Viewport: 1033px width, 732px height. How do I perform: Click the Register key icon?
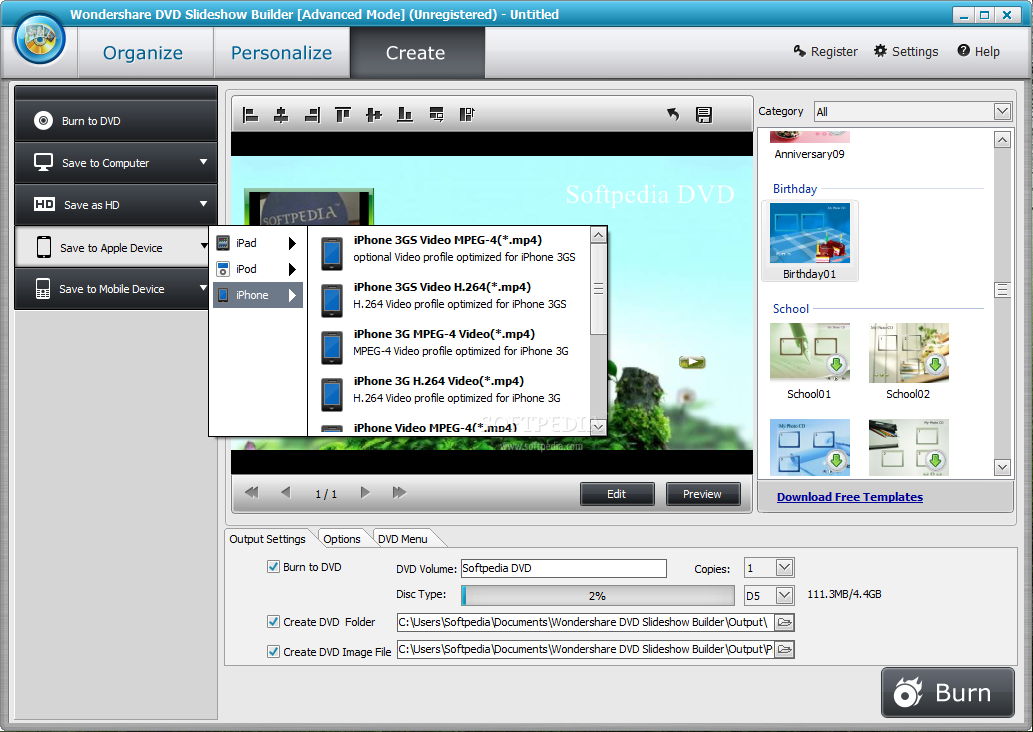(799, 51)
